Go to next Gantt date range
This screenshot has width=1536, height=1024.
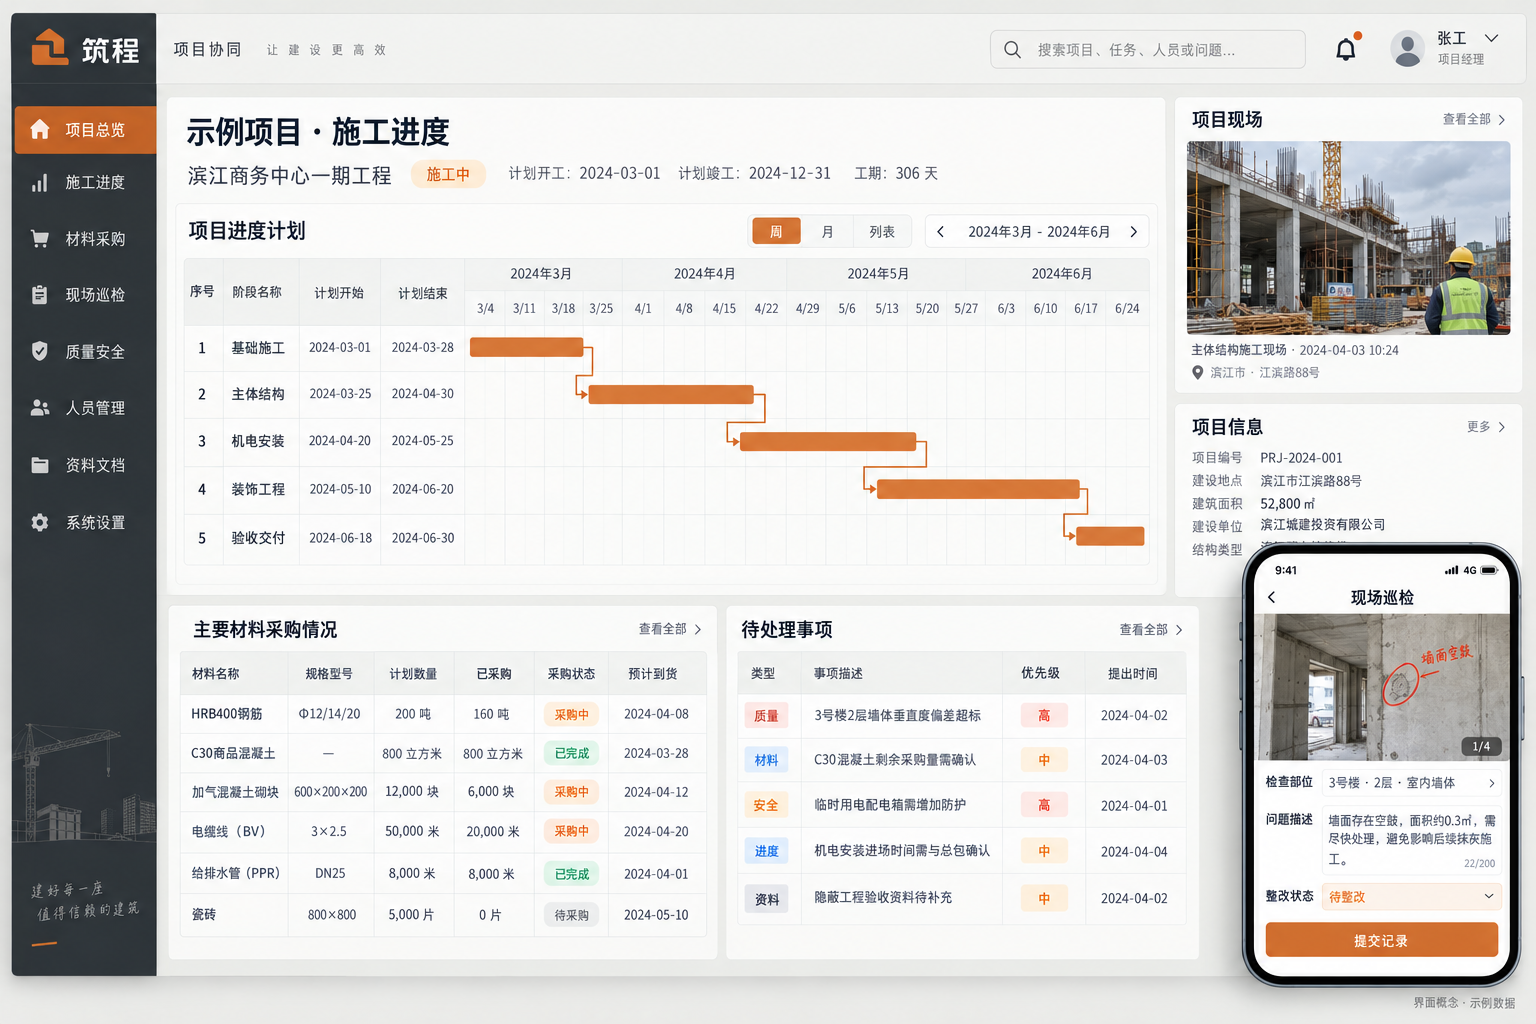[1133, 231]
